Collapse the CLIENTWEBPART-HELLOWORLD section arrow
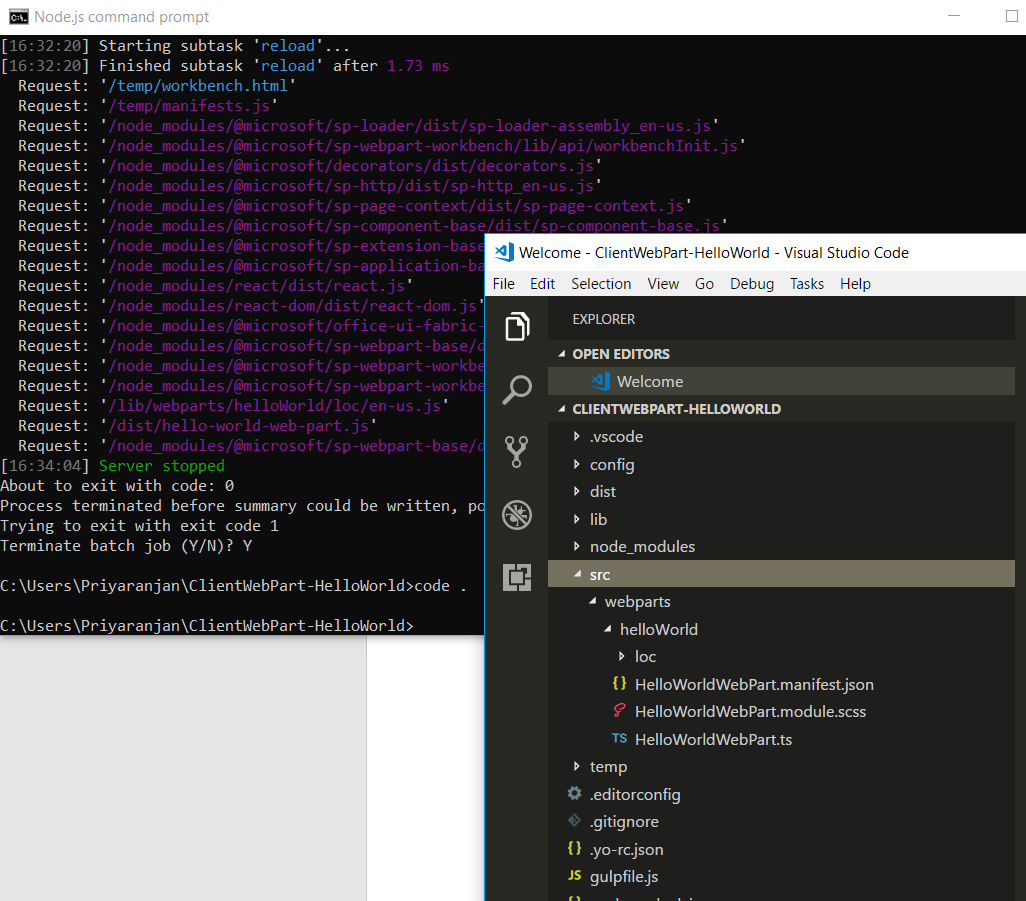 click(561, 409)
